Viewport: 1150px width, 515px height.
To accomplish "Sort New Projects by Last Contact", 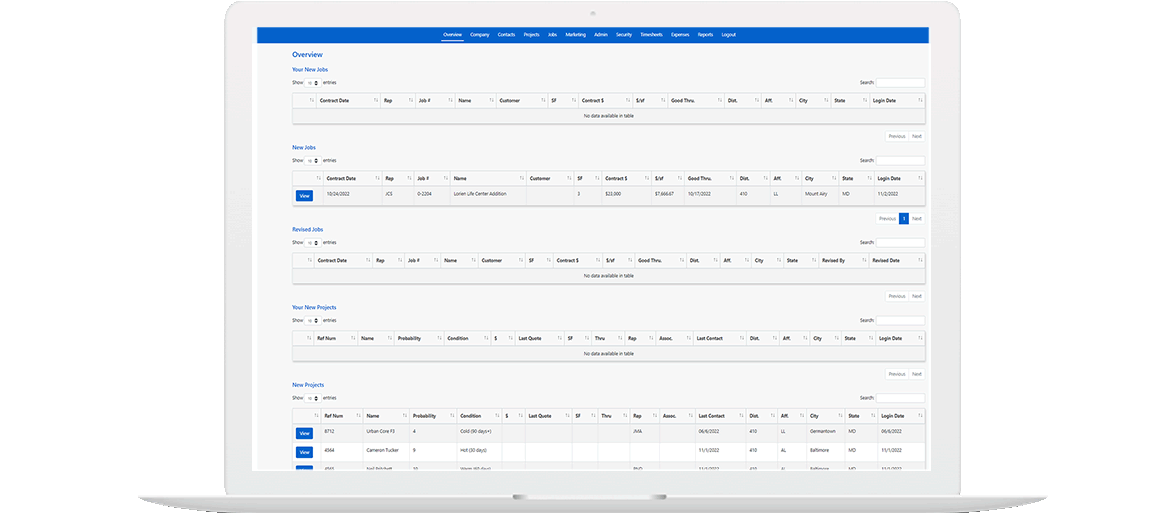I will [720, 416].
